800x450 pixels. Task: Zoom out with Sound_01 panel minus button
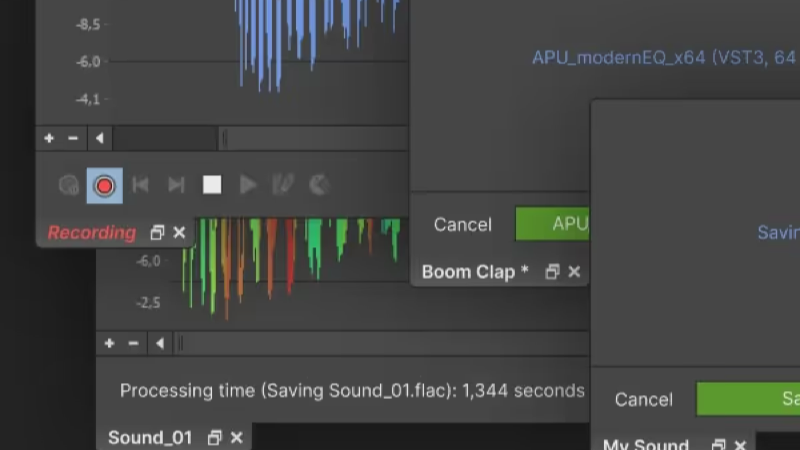tap(133, 343)
